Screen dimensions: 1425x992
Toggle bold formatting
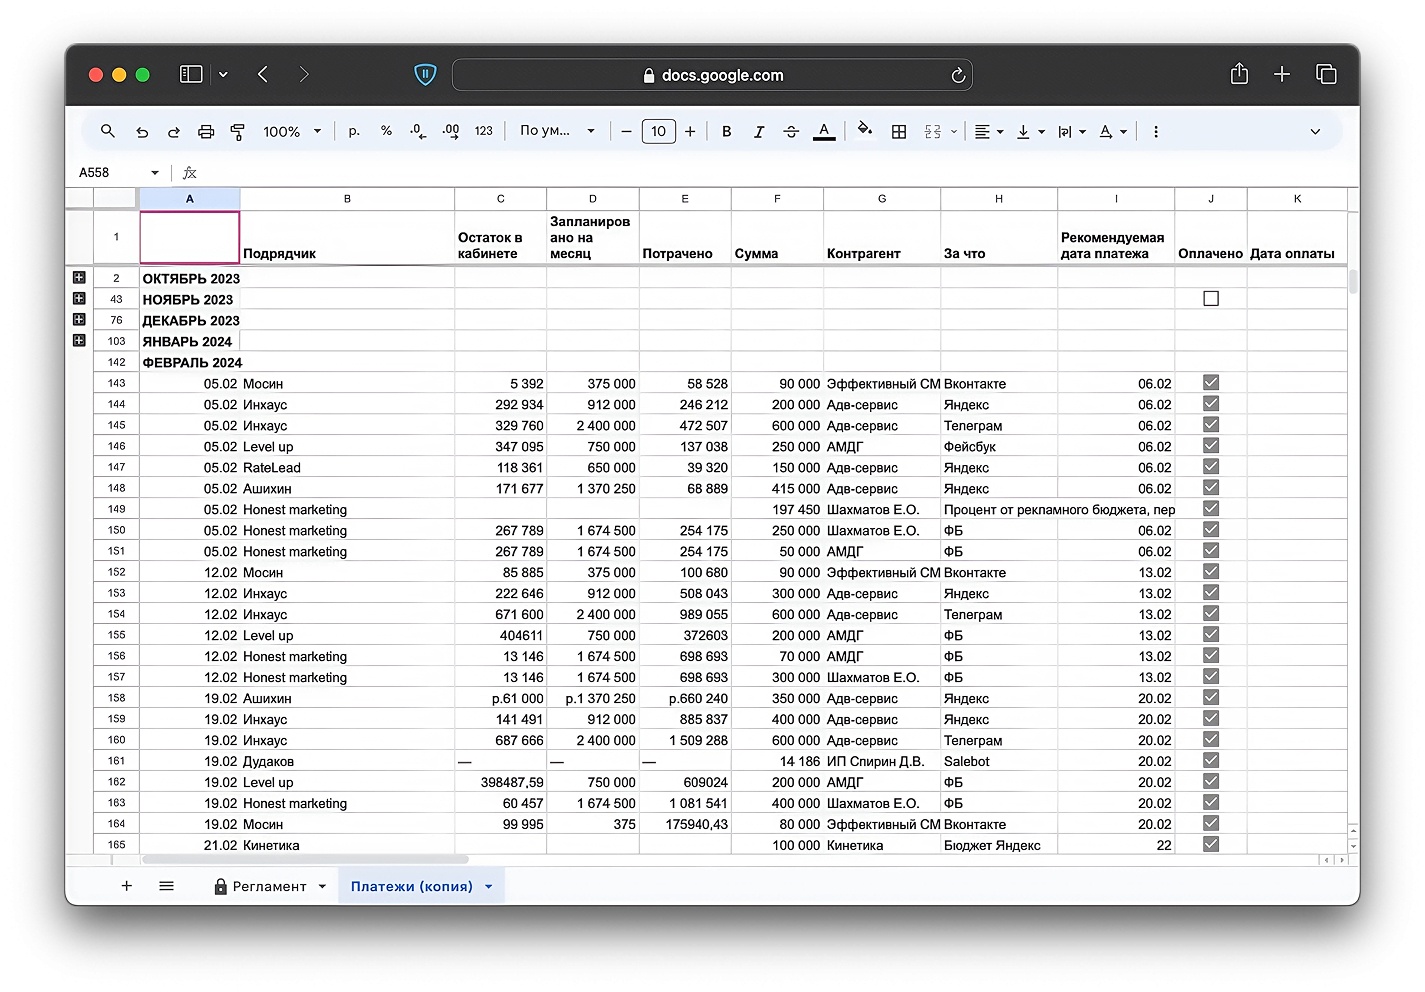pyautogui.click(x=727, y=131)
